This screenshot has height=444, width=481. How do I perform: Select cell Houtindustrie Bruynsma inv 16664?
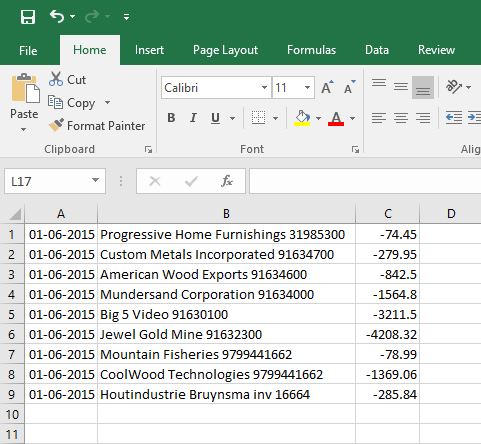tap(226, 394)
